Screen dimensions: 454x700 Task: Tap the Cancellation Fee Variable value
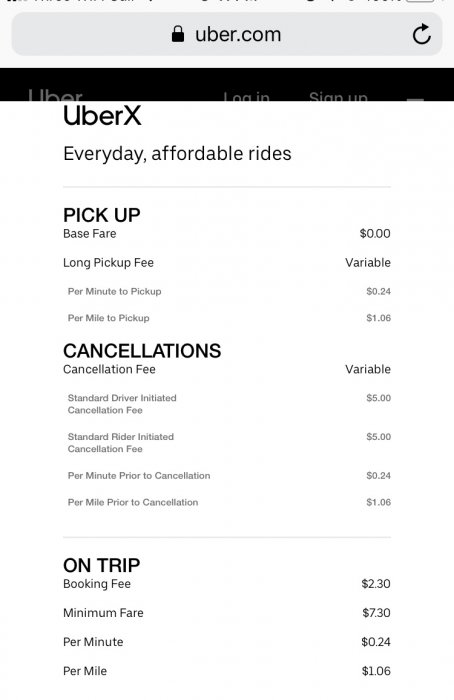(x=368, y=369)
